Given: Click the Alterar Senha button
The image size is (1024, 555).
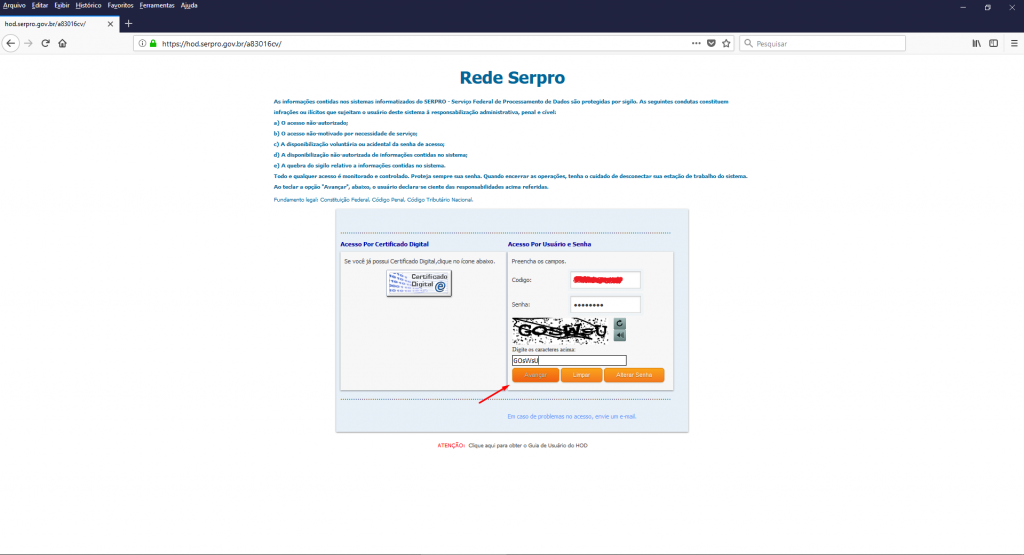Looking at the screenshot, I should click(x=634, y=375).
